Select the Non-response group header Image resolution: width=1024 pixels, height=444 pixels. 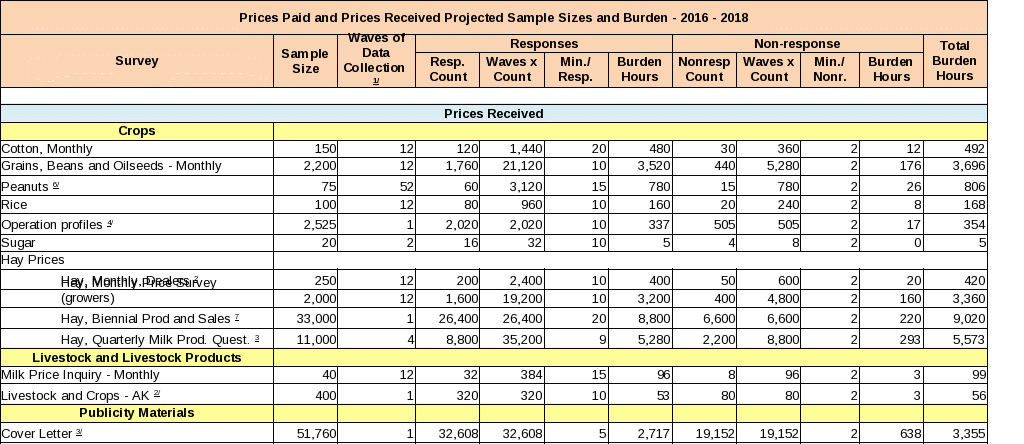(797, 44)
